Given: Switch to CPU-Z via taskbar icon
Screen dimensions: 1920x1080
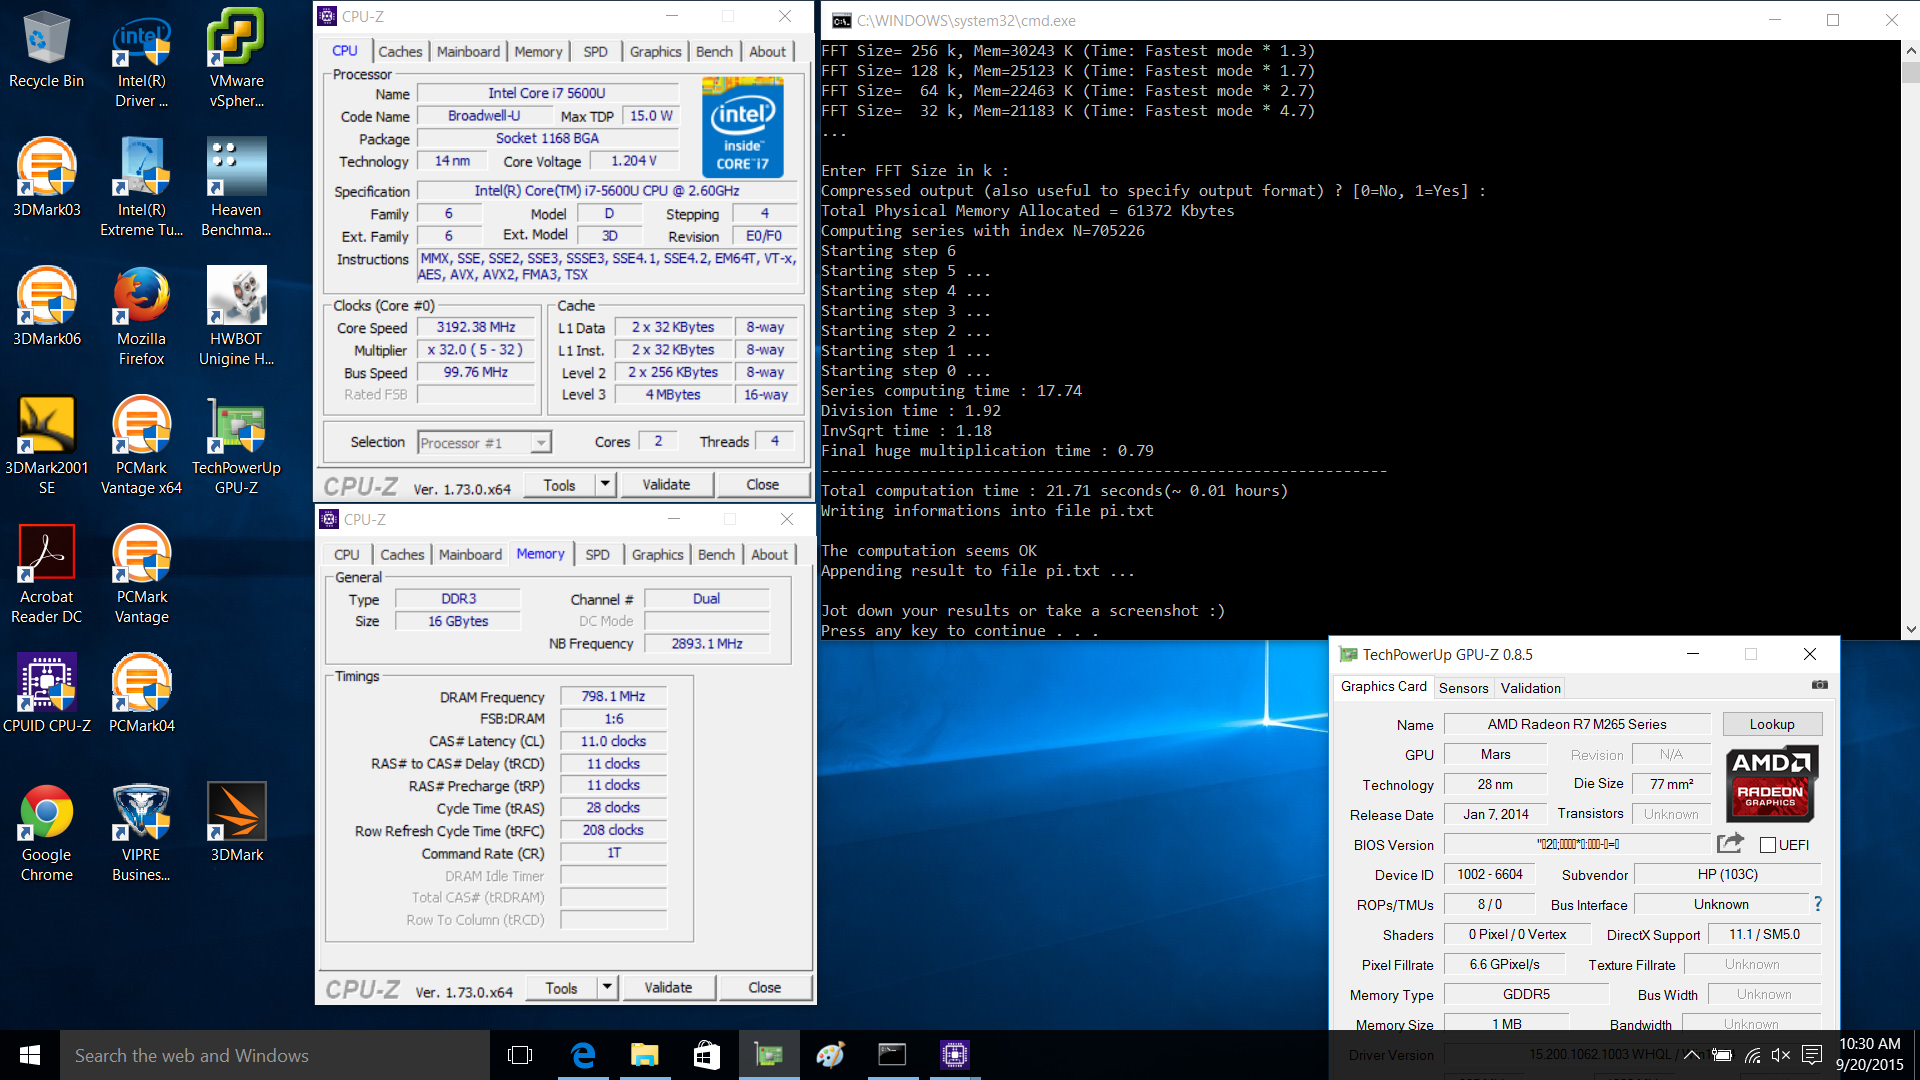Looking at the screenshot, I should [x=955, y=1055].
